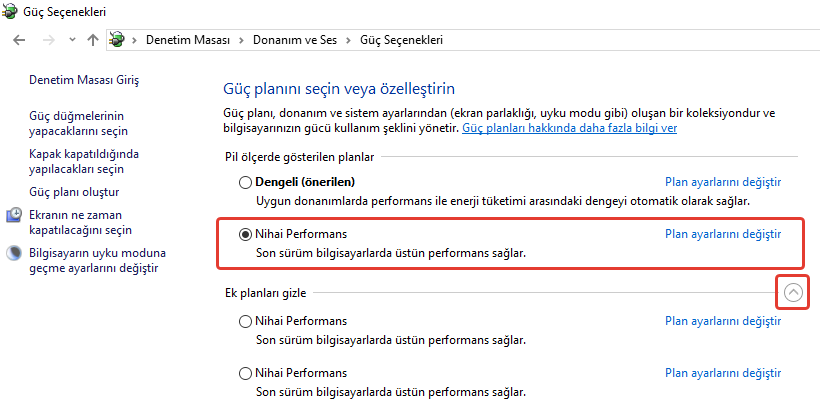
Task: Click Plan ayarlarını değiştir for Dengeli plan
Action: click(x=722, y=182)
